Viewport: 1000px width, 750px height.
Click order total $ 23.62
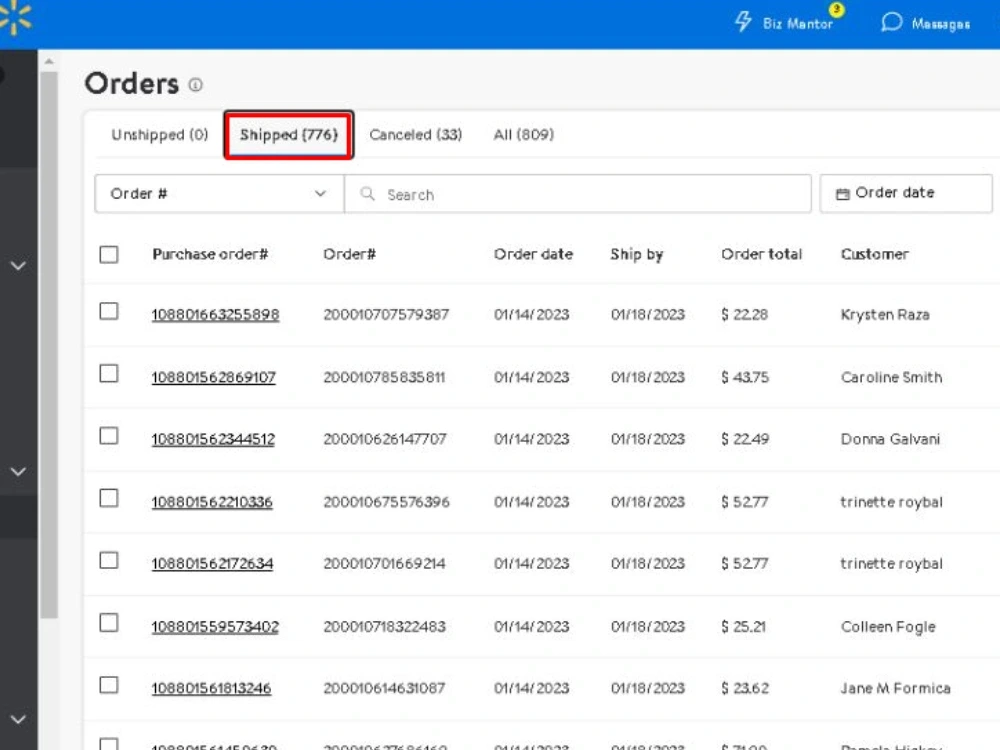[x=744, y=689]
